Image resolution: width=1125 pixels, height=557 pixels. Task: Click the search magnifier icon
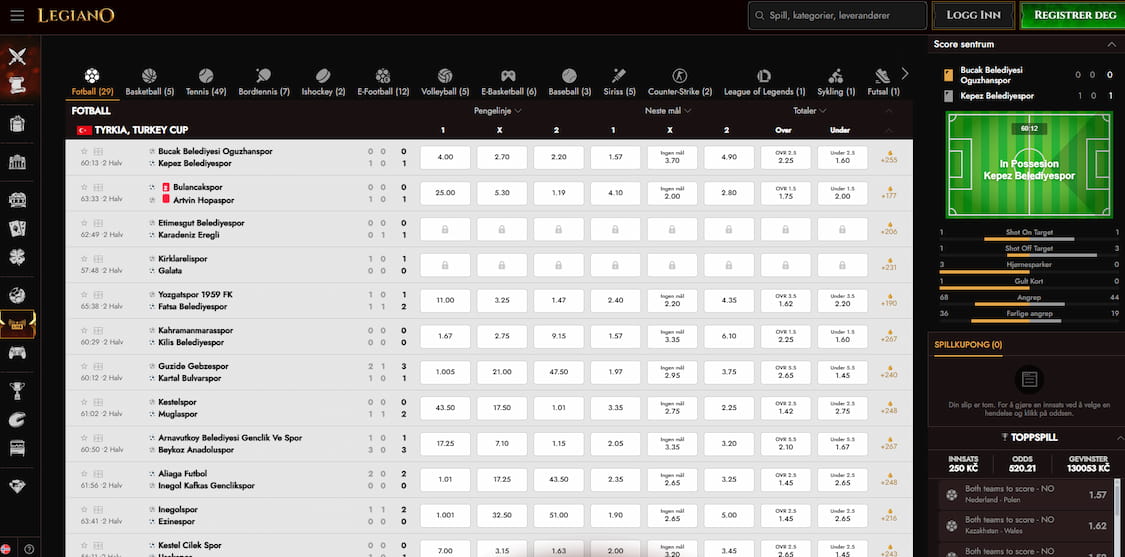[760, 15]
